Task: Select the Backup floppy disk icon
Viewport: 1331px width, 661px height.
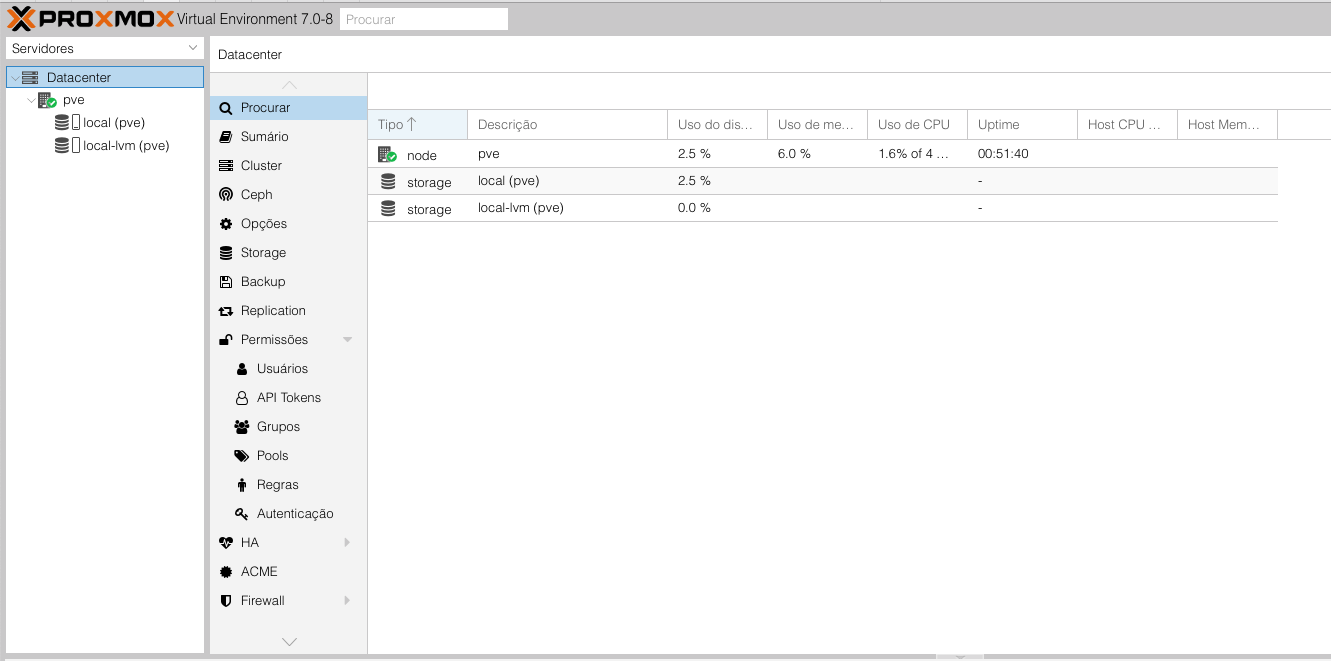Action: pyautogui.click(x=226, y=282)
